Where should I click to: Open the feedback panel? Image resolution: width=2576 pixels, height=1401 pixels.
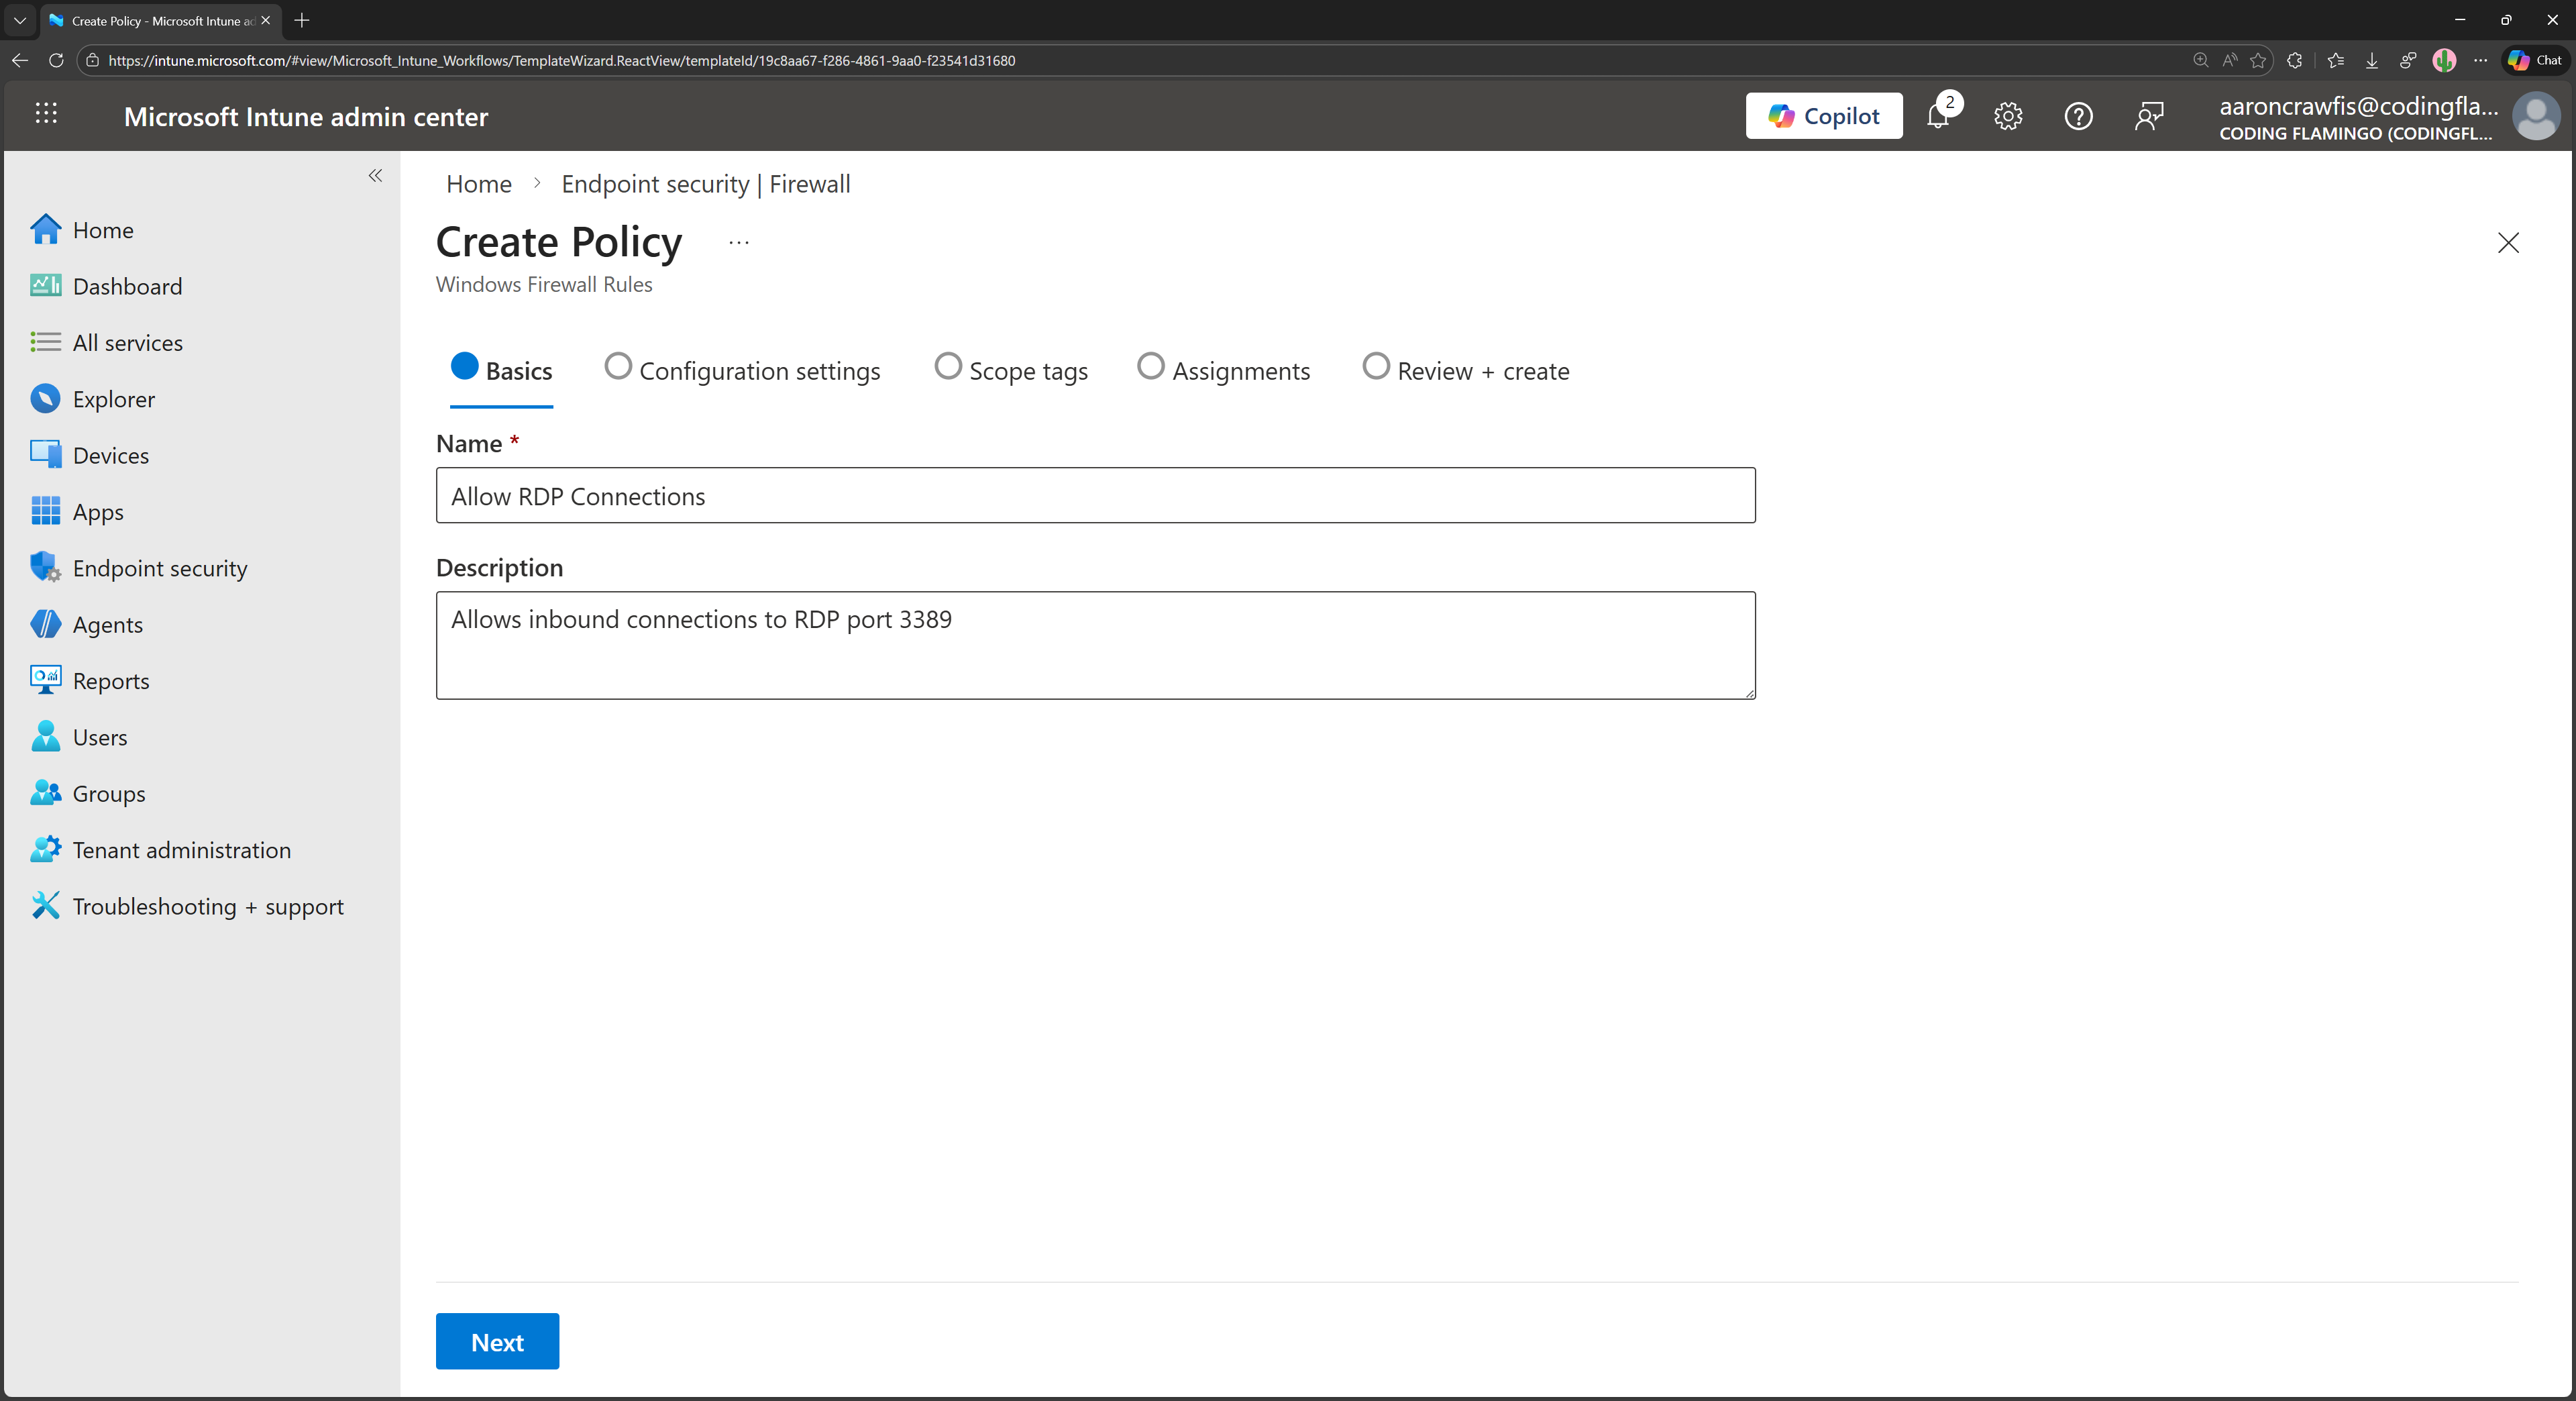2149,116
